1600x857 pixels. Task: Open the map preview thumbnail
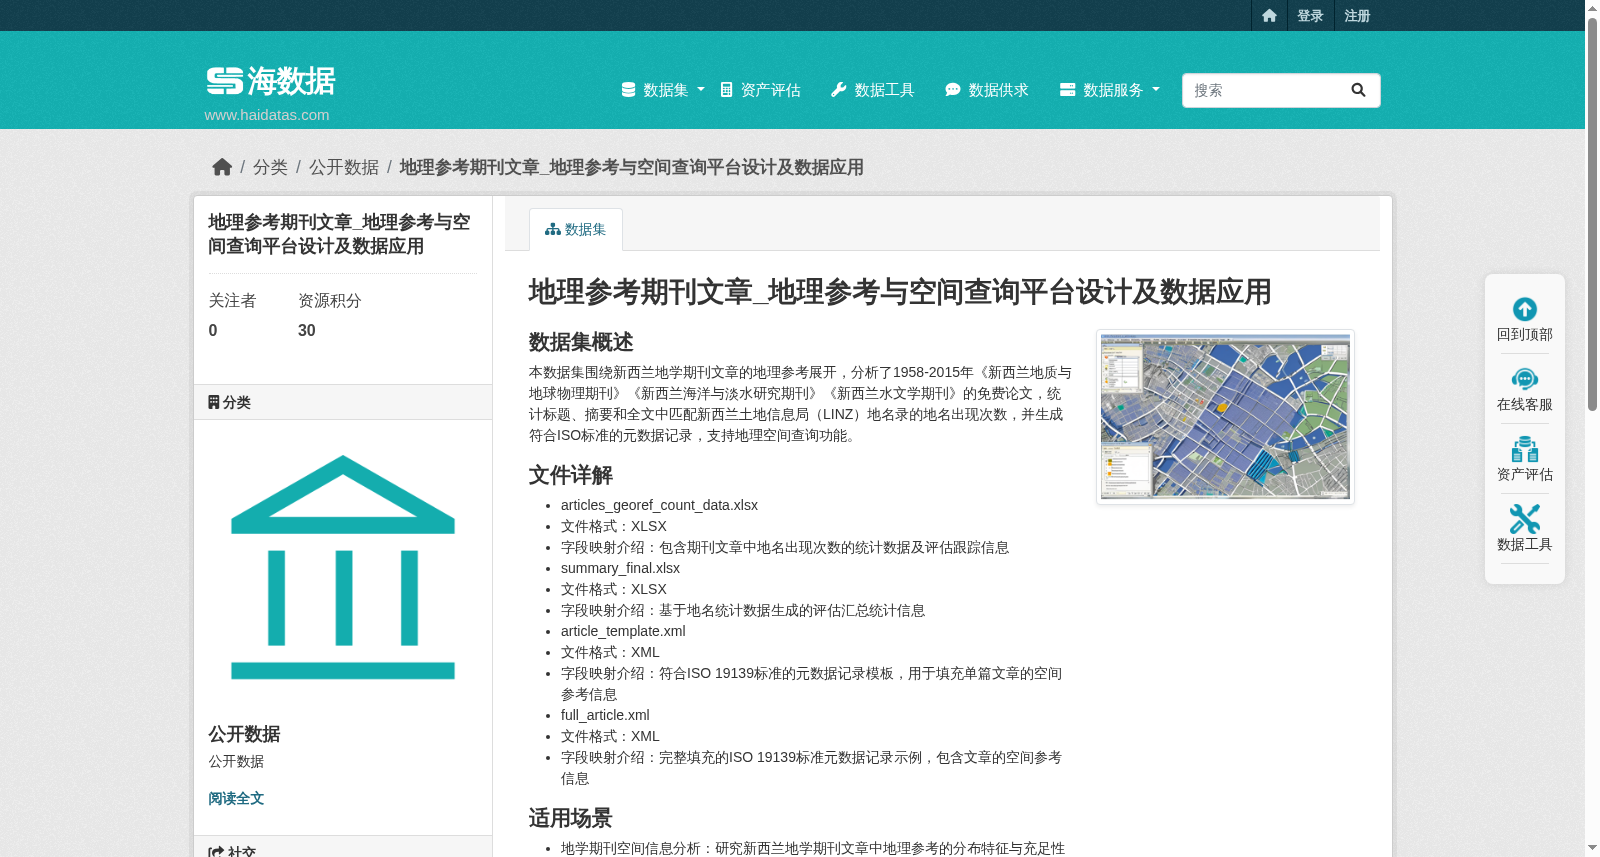(1225, 417)
